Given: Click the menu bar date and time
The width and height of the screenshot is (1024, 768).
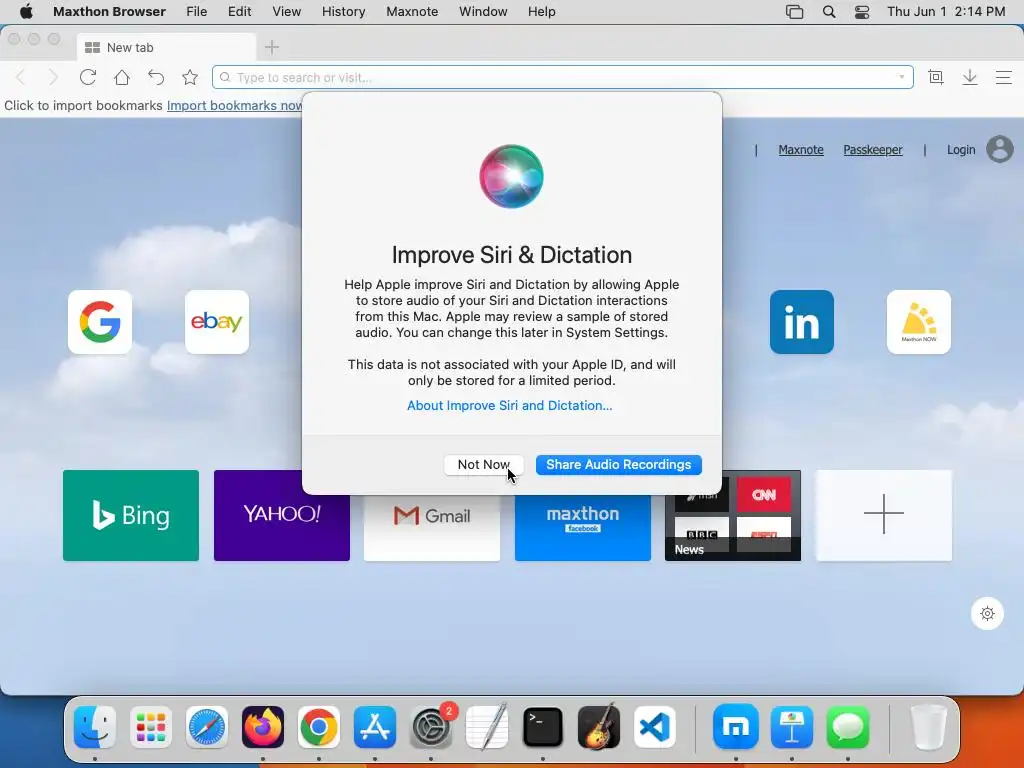Looking at the screenshot, I should (946, 12).
